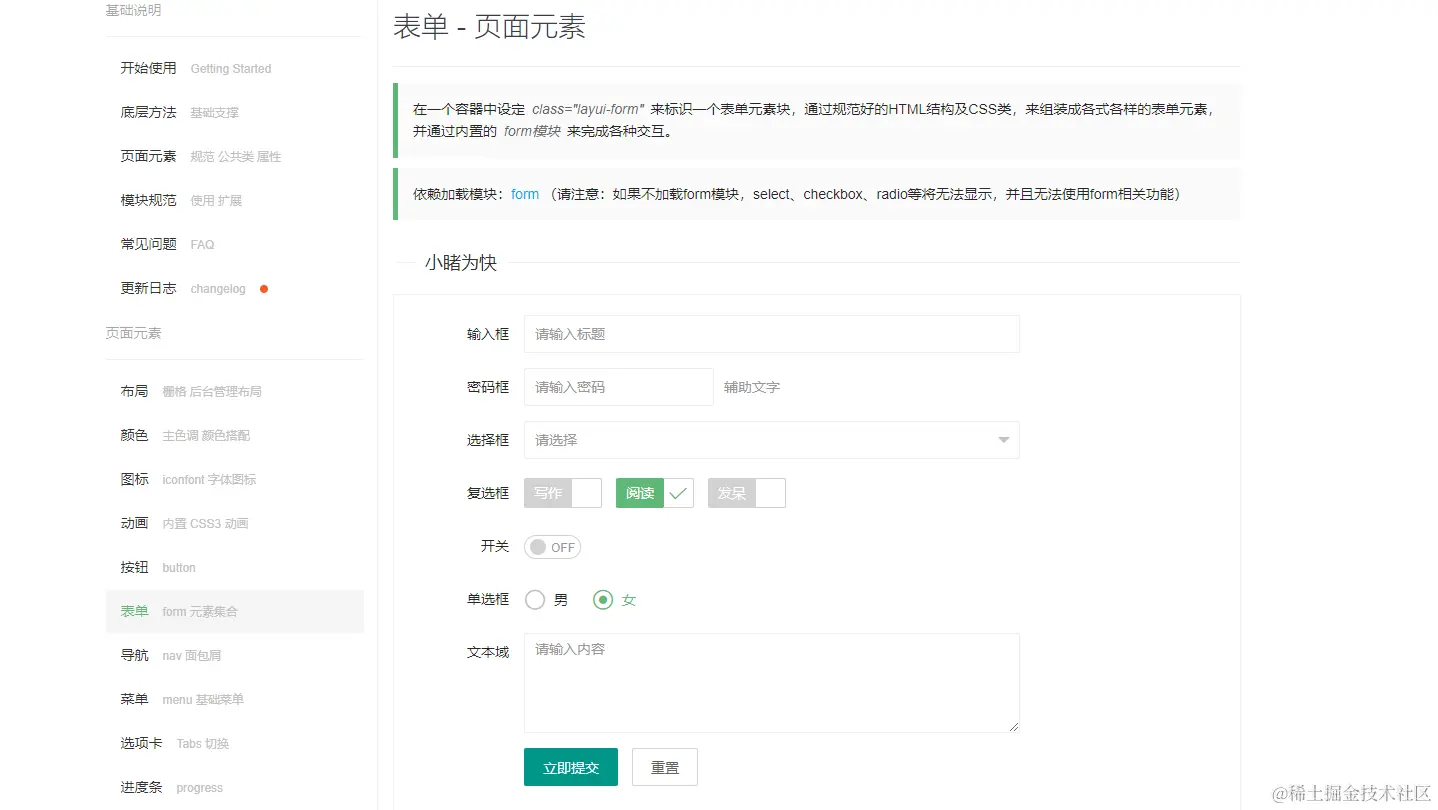Click the 表单 - 页面元素 page heading
Image resolution: width=1438 pixels, height=810 pixels.
pos(489,27)
